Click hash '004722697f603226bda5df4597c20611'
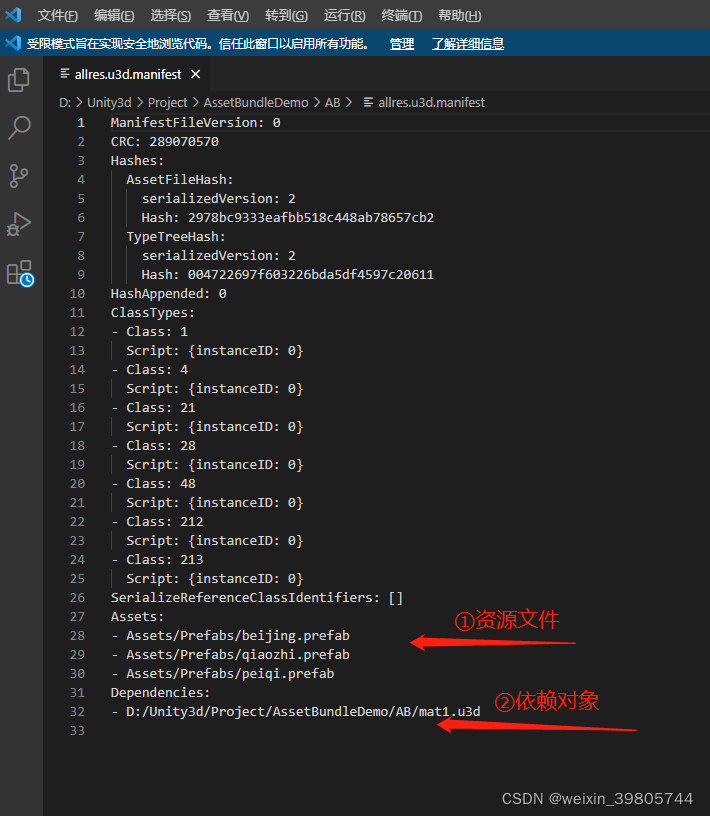The image size is (710, 816). [x=311, y=275]
